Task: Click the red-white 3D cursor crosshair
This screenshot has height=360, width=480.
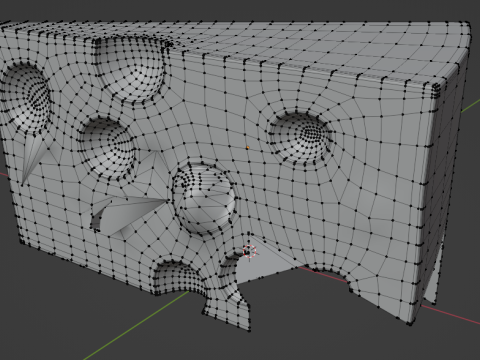Action: [249, 252]
